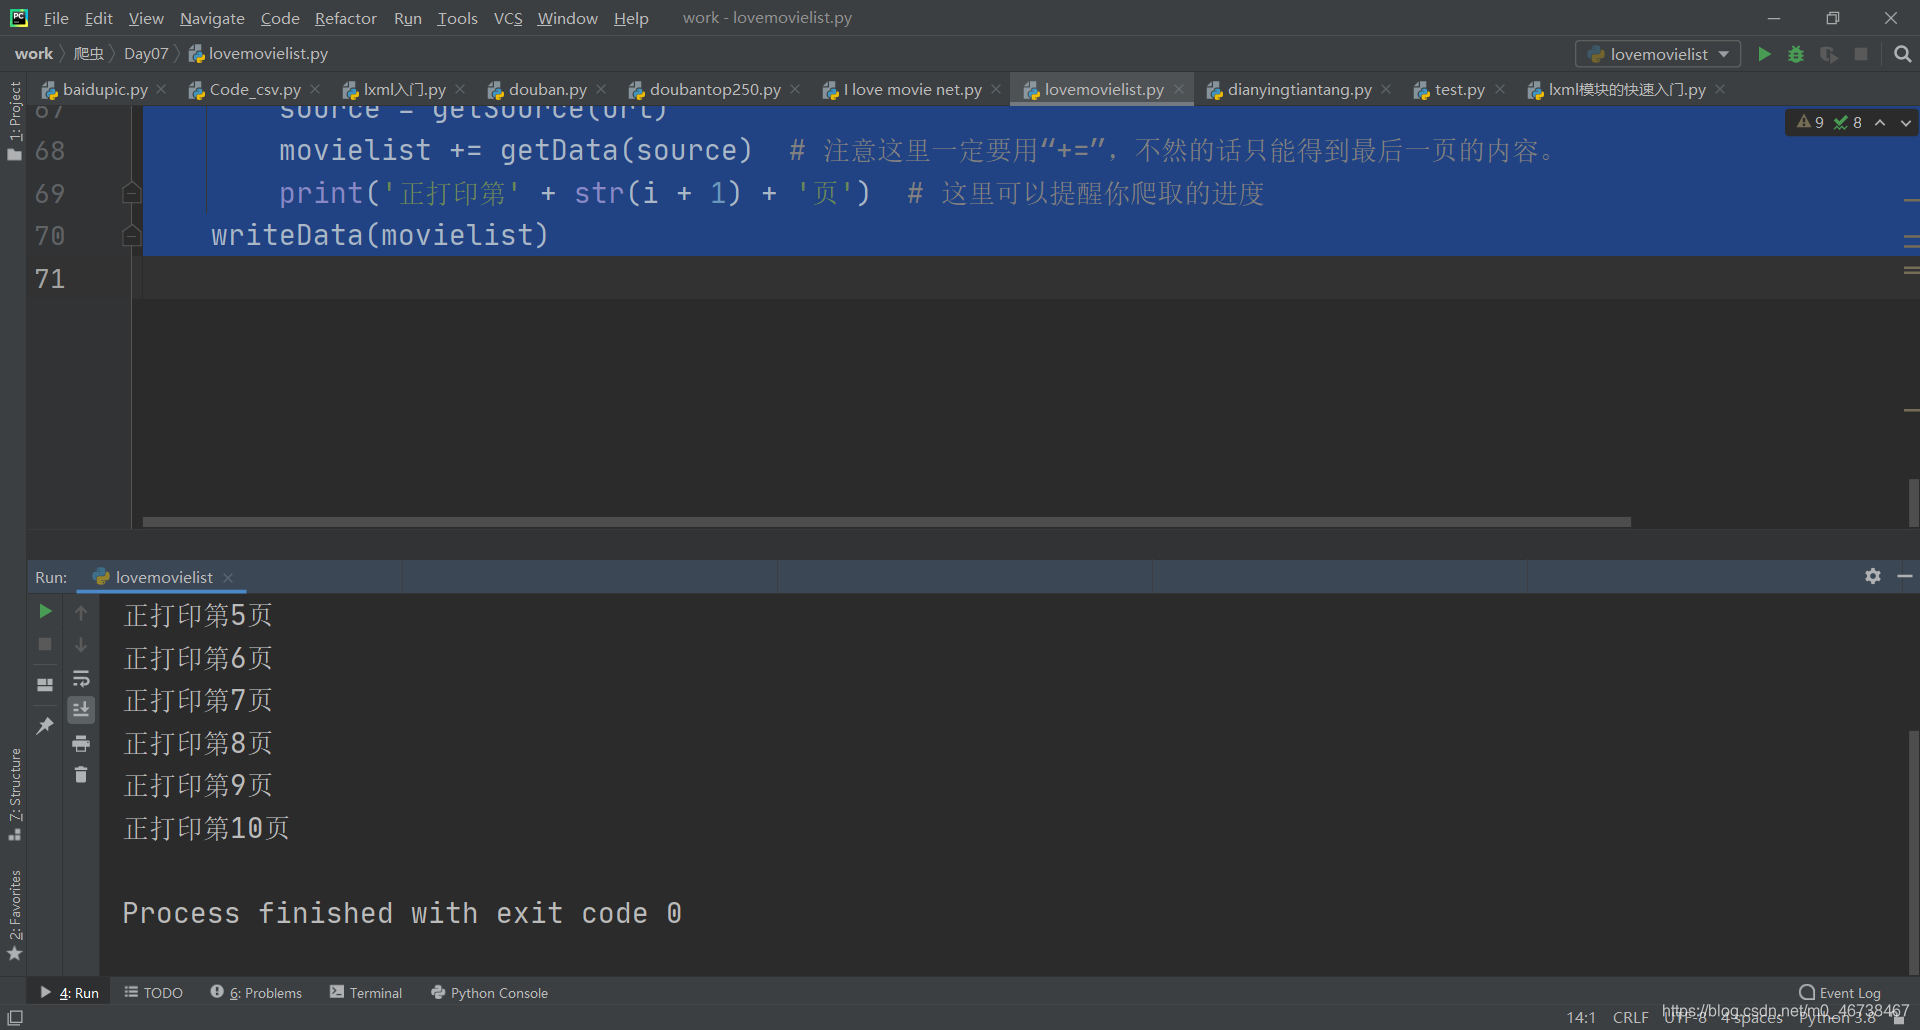Run lovemovielist with the green play icon
Viewport: 1920px width, 1030px height.
pos(1765,54)
